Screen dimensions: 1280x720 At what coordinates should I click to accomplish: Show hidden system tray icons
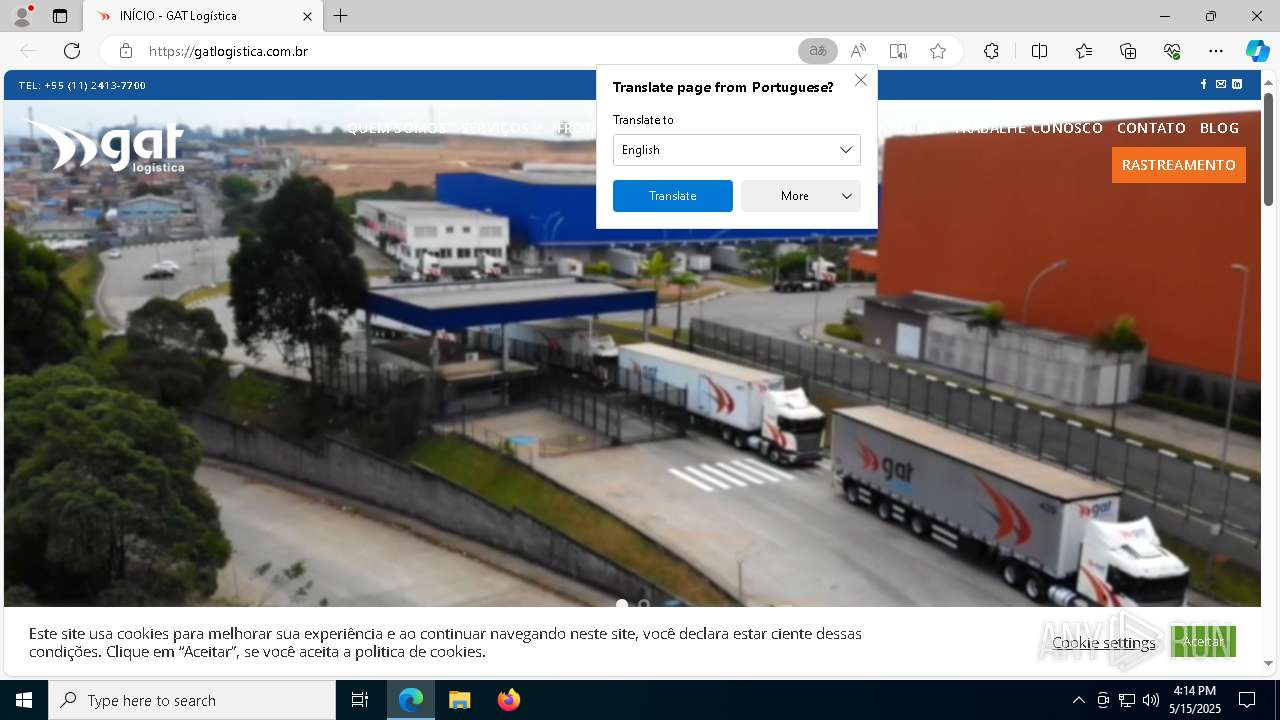click(1078, 700)
